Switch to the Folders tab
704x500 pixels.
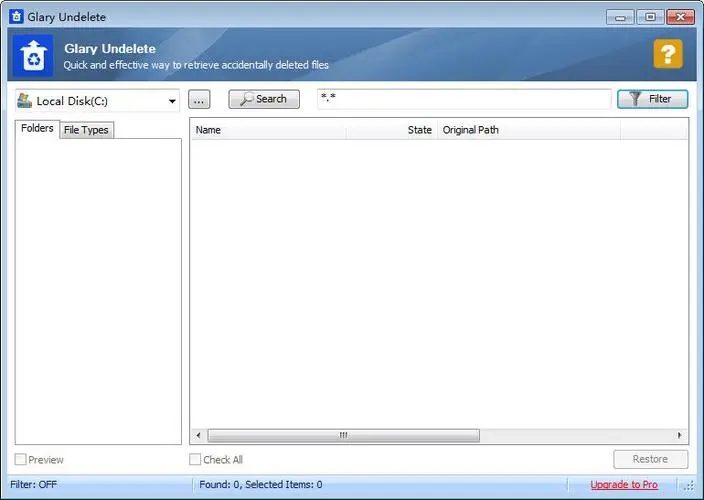[37, 129]
